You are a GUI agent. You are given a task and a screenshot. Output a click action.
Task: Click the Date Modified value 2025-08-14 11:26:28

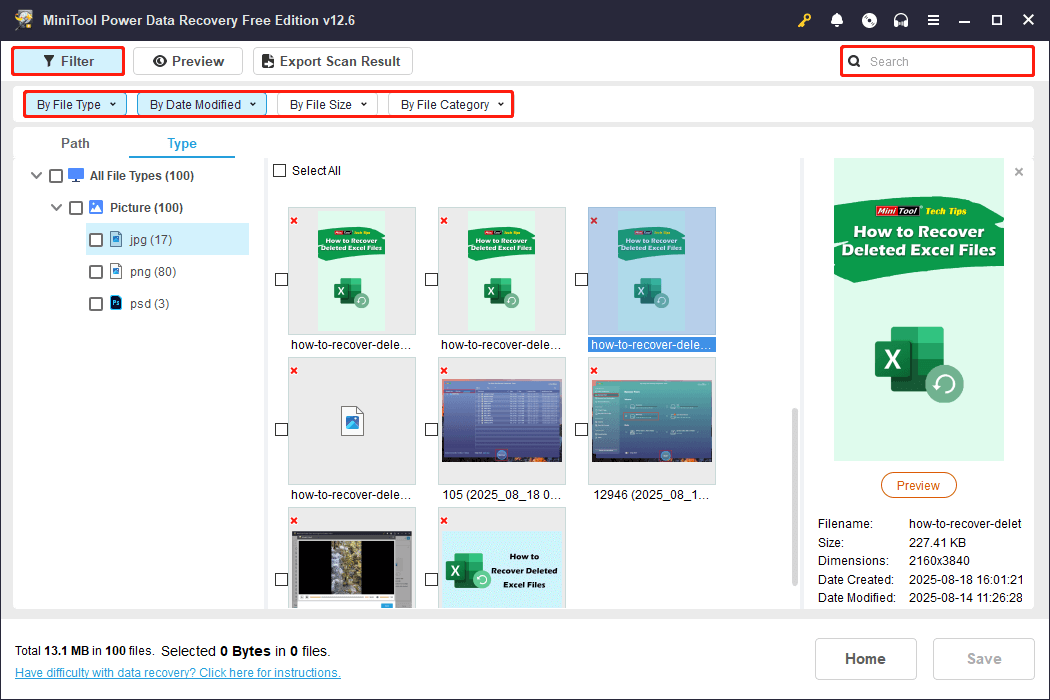[x=966, y=598]
